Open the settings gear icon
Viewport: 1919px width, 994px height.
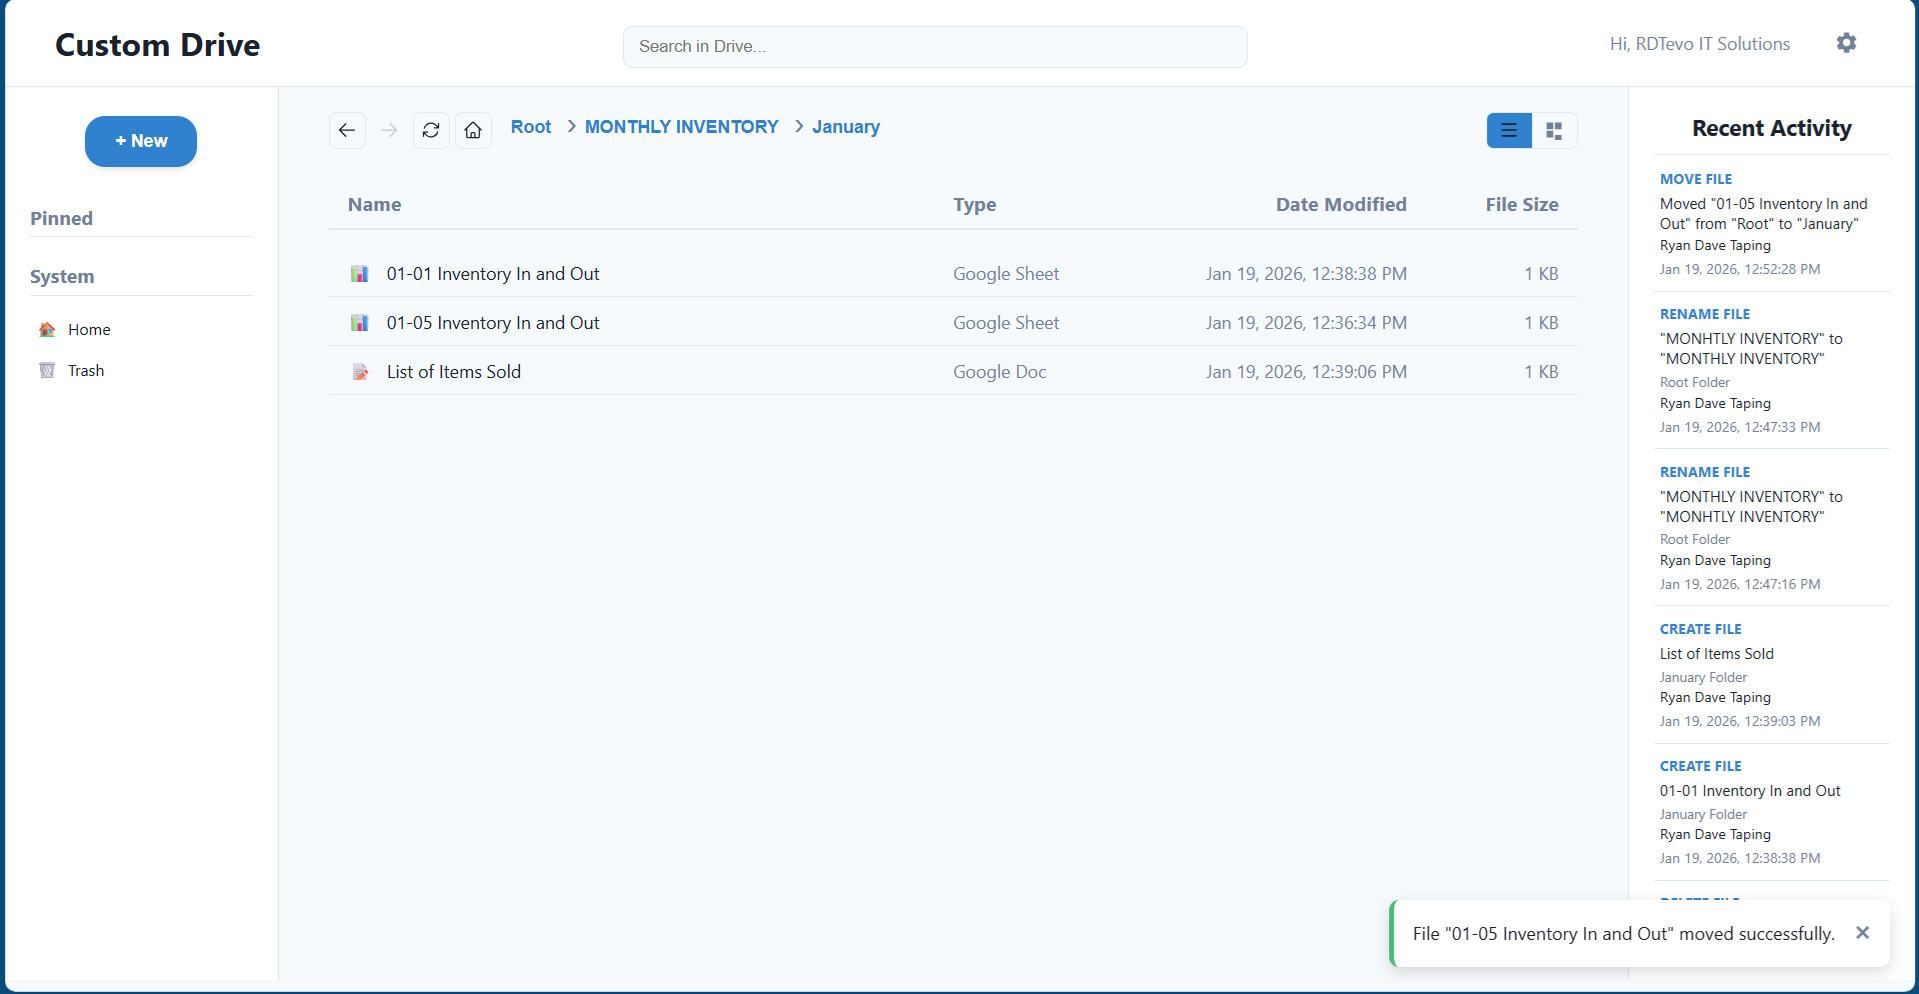tap(1846, 43)
